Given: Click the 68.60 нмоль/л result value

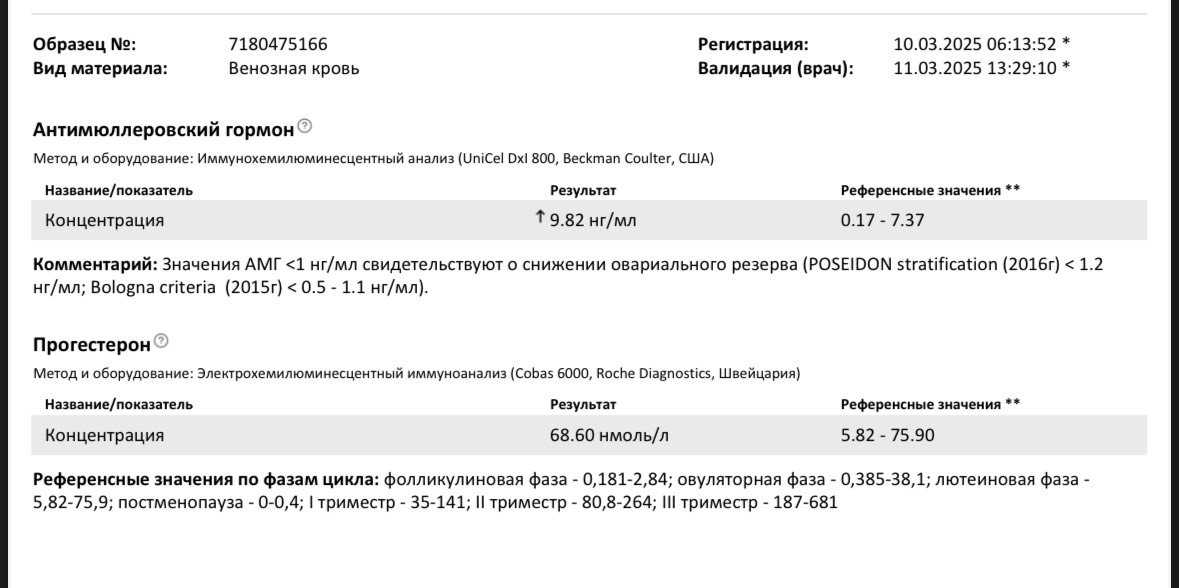Looking at the screenshot, I should tap(609, 435).
